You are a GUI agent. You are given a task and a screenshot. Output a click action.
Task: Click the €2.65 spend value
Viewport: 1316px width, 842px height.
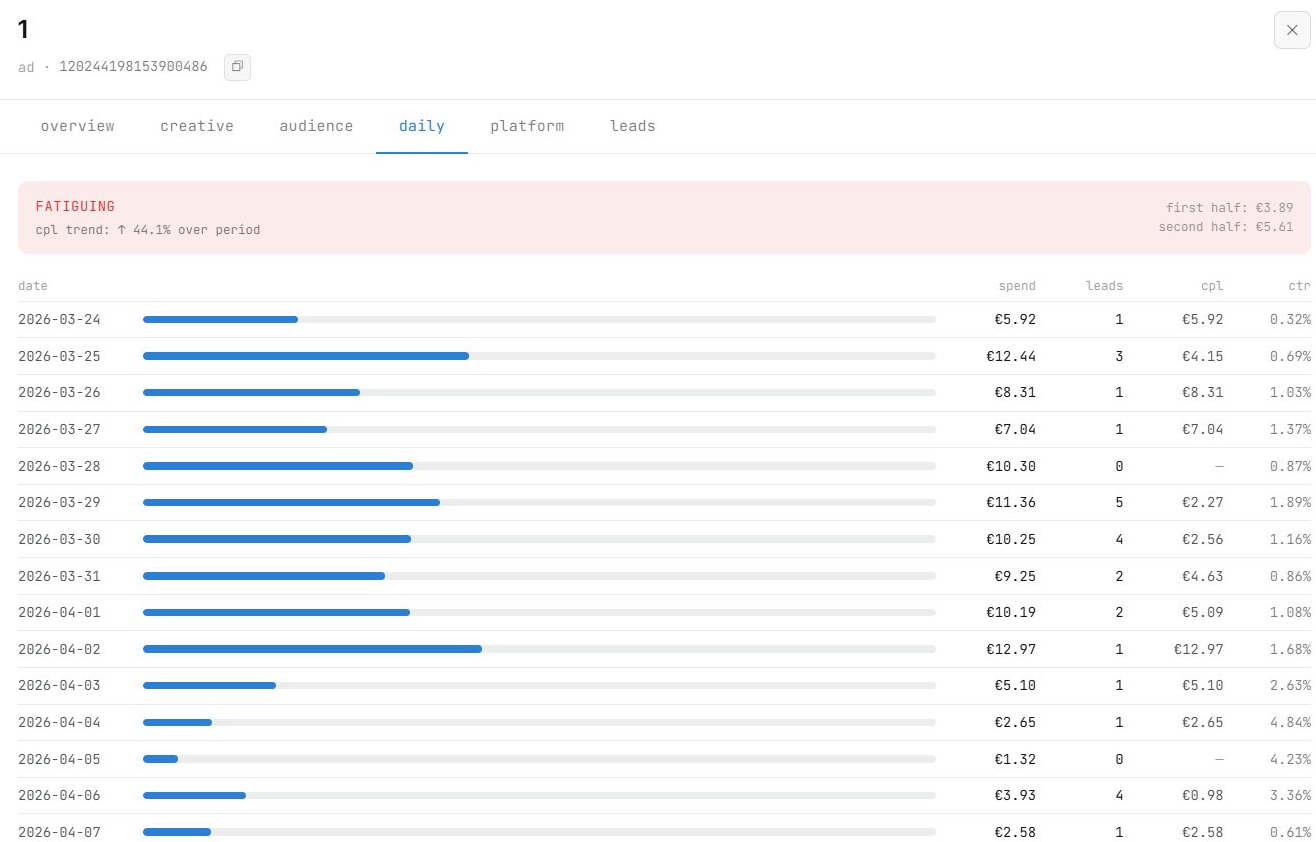(x=1015, y=722)
